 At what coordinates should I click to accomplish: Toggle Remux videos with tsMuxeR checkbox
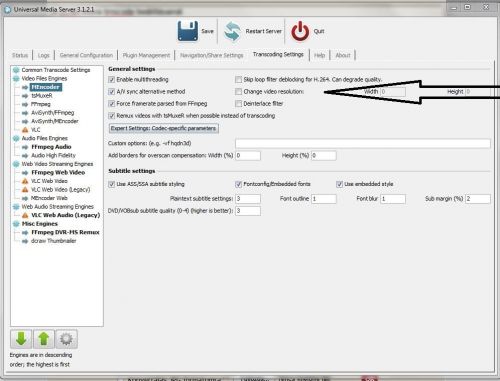[x=112, y=116]
